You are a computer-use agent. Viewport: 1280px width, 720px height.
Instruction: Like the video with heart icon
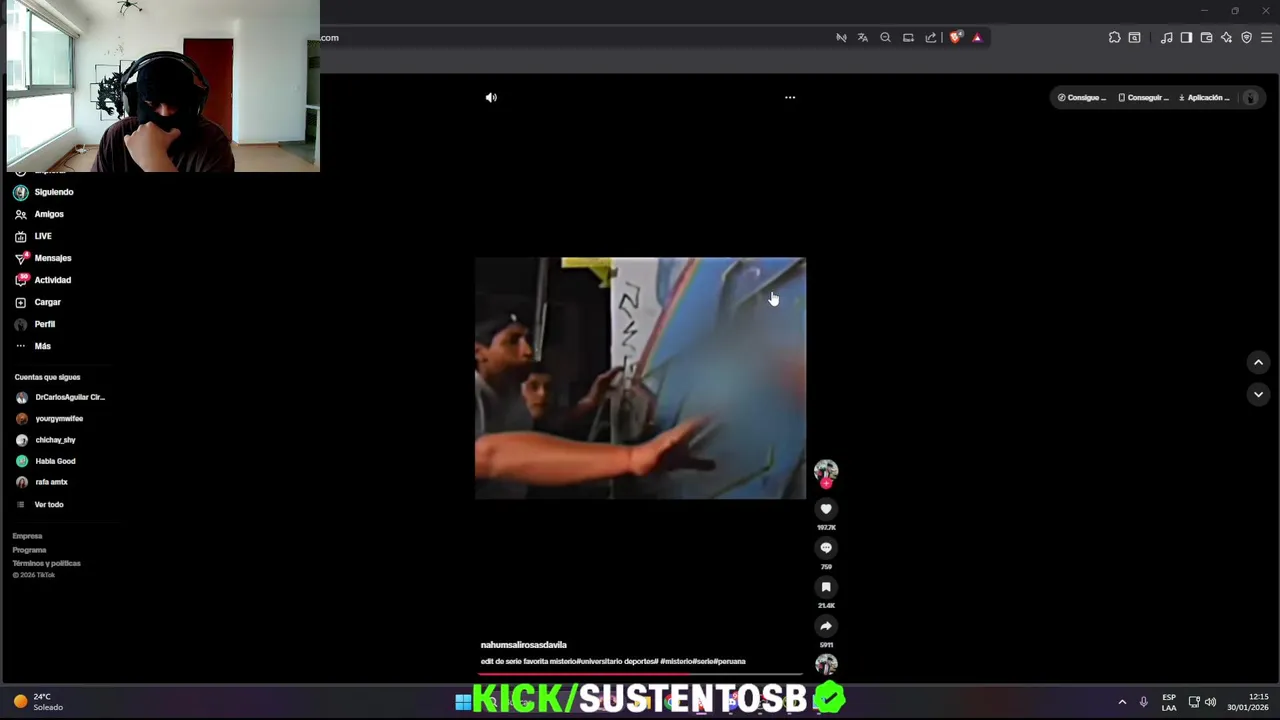click(x=826, y=509)
